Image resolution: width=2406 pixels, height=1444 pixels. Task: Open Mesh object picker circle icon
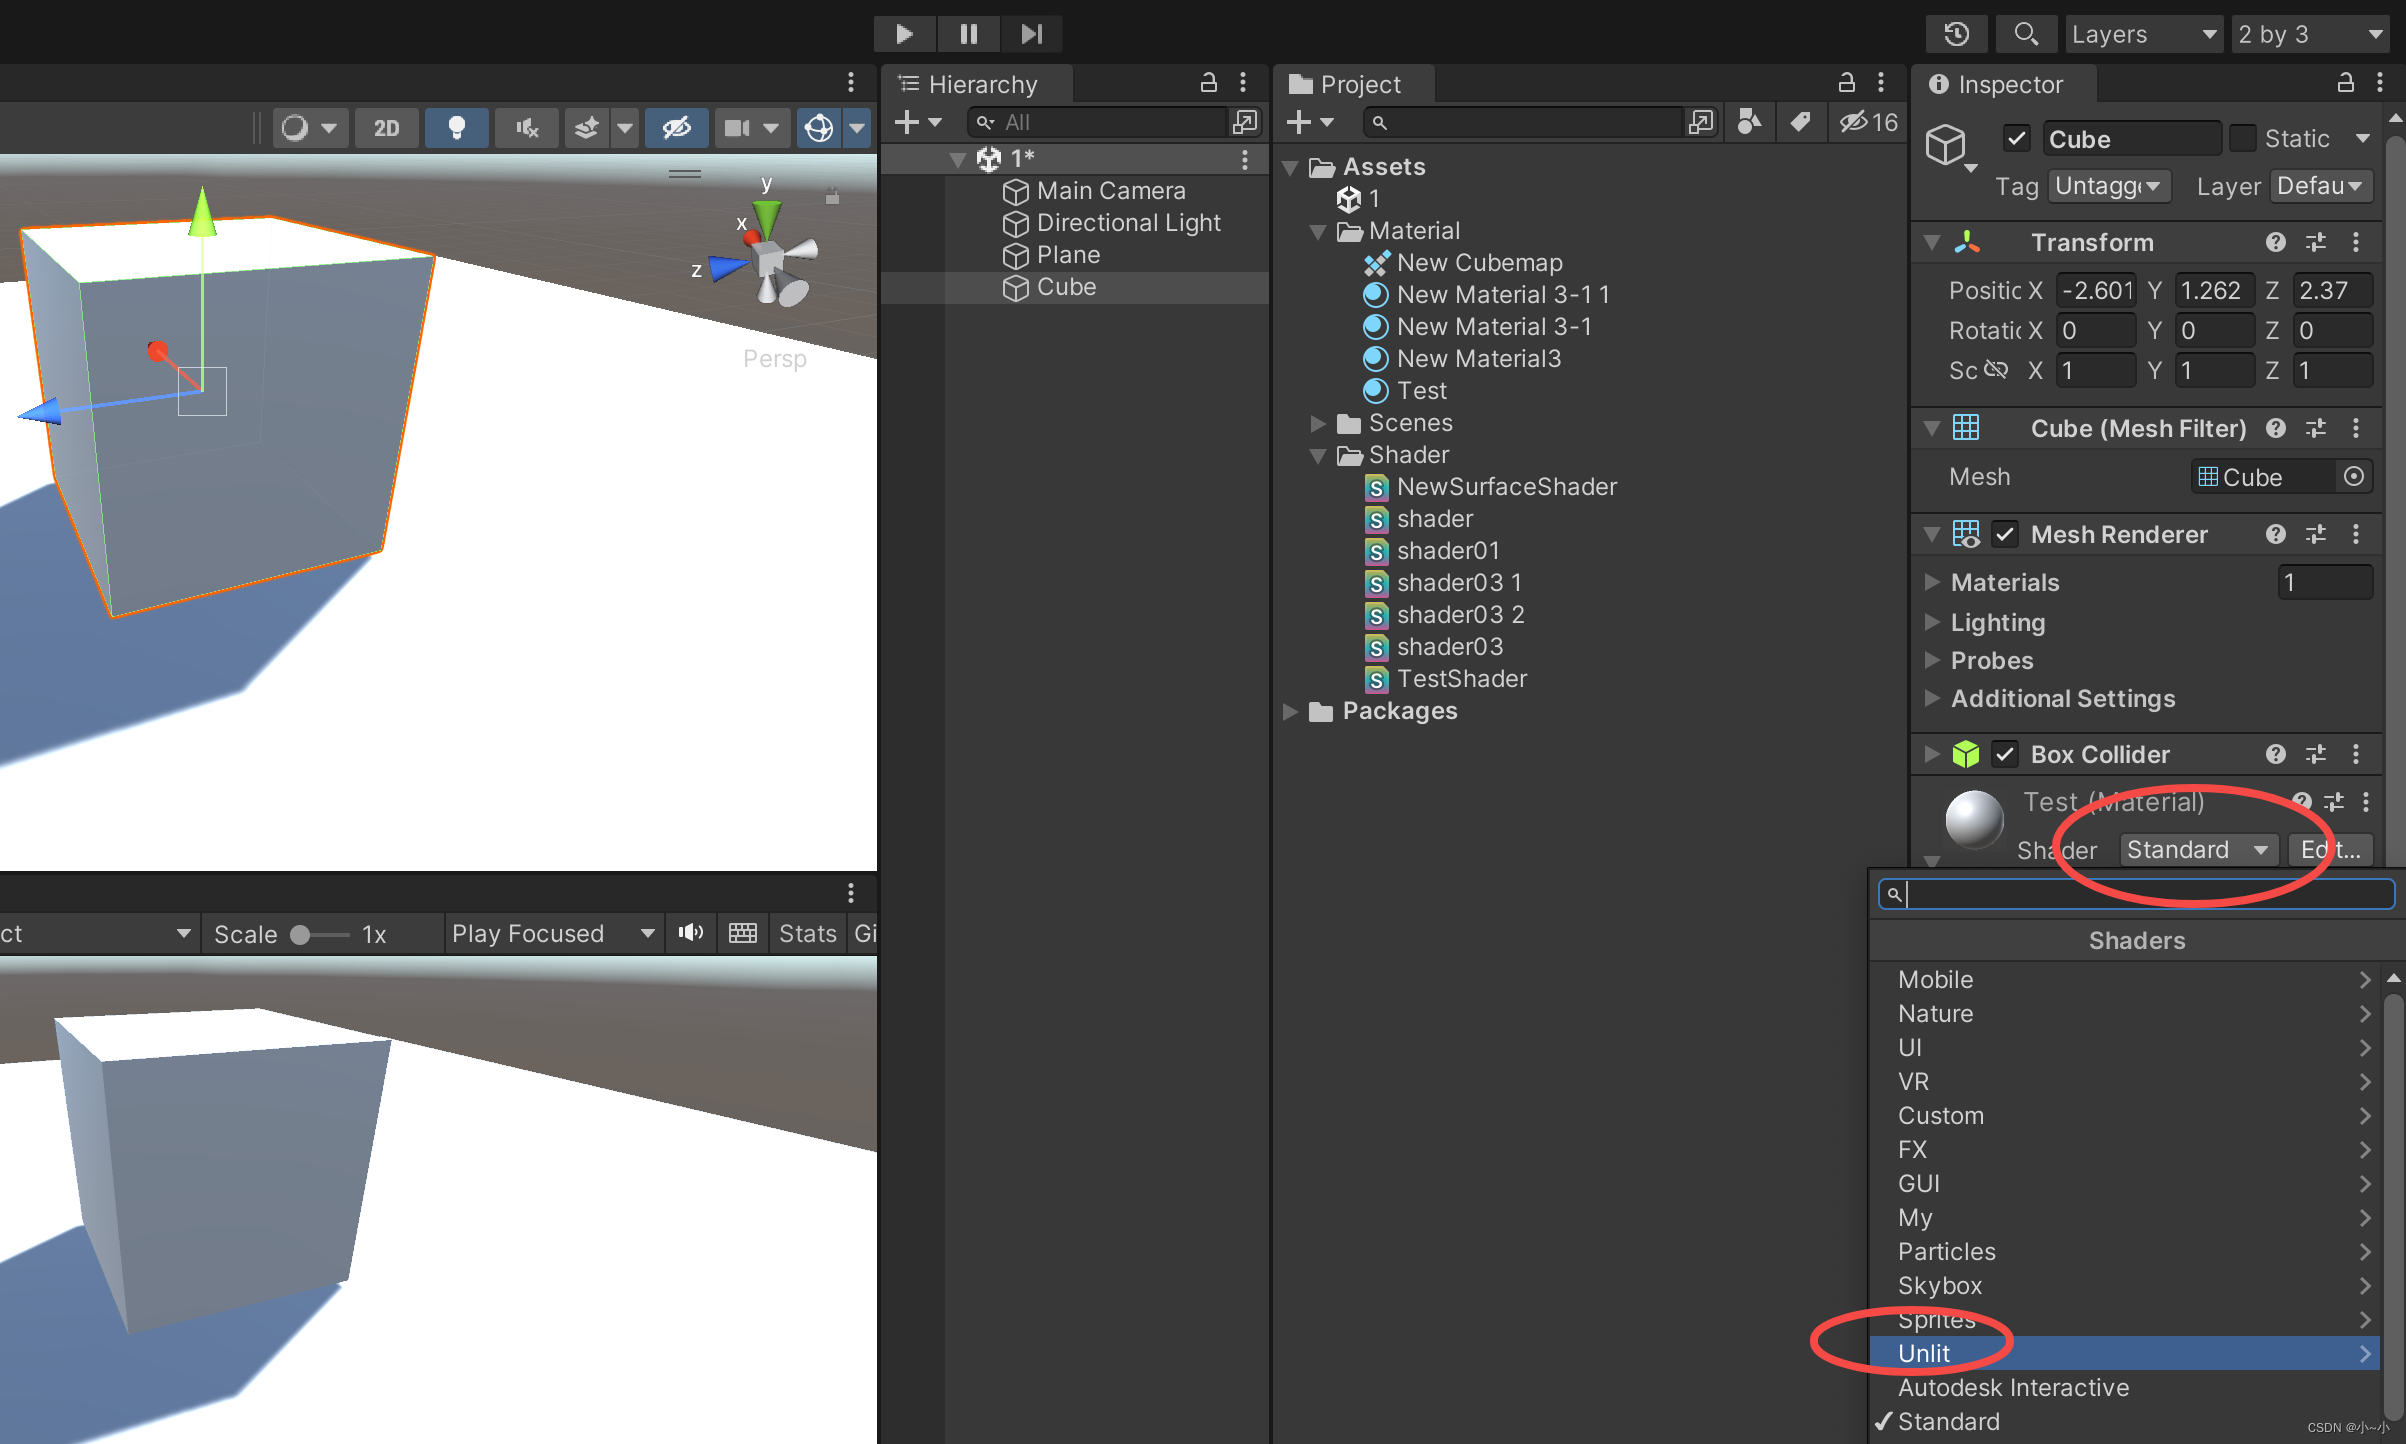[2354, 477]
